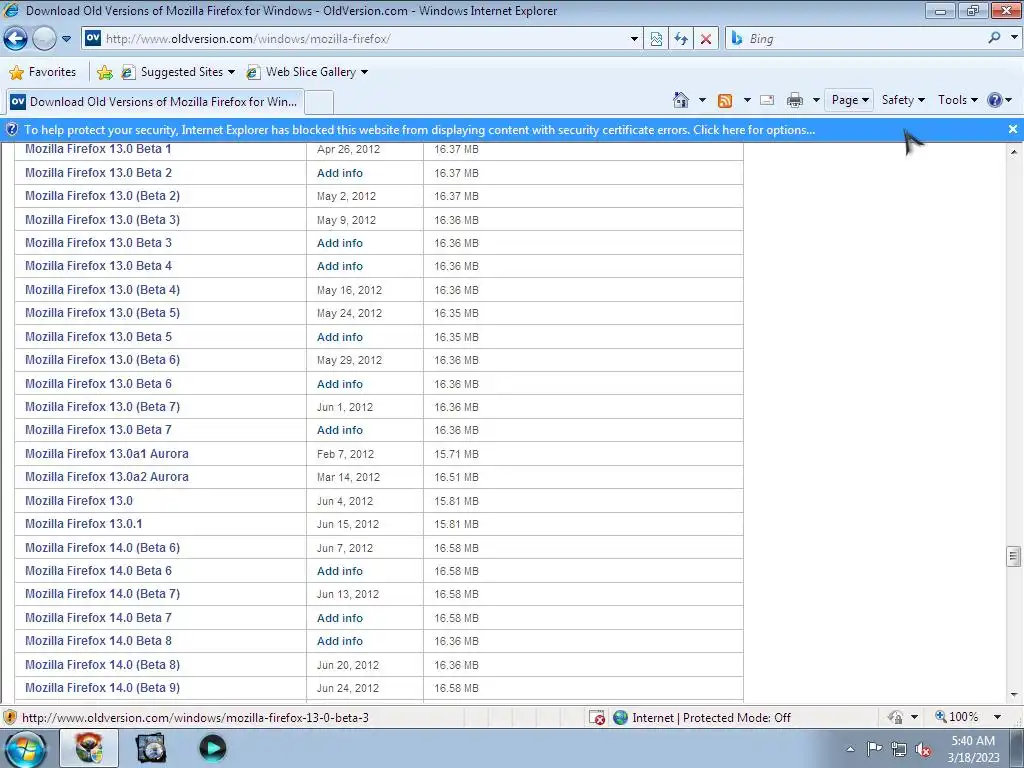This screenshot has width=1024, height=768.
Task: Expand Print options dropdown arrow
Action: [816, 100]
